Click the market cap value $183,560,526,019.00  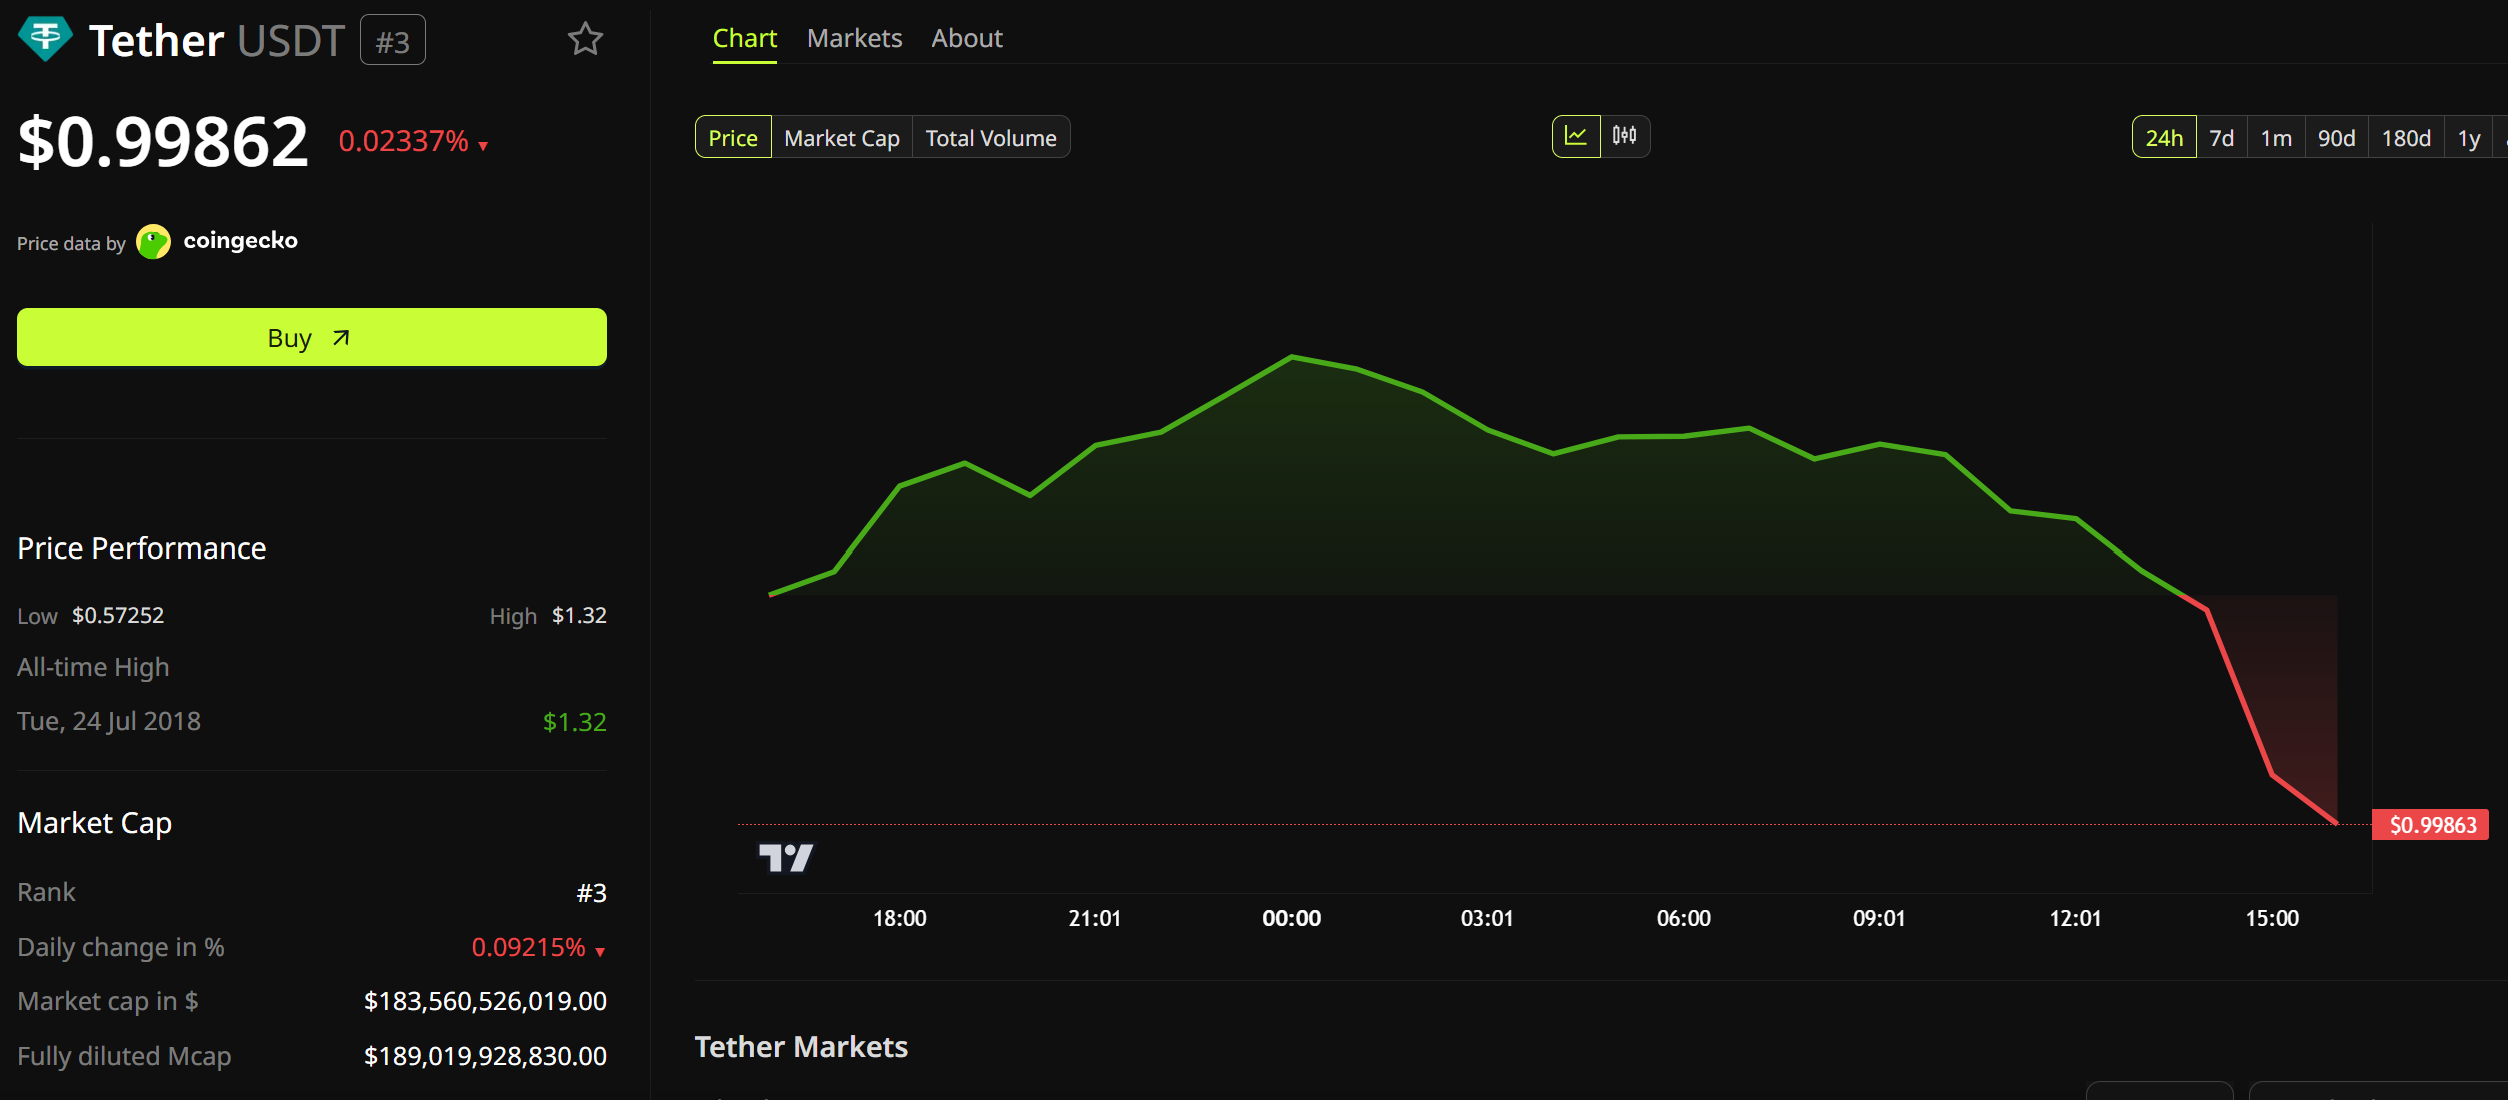(x=485, y=1001)
